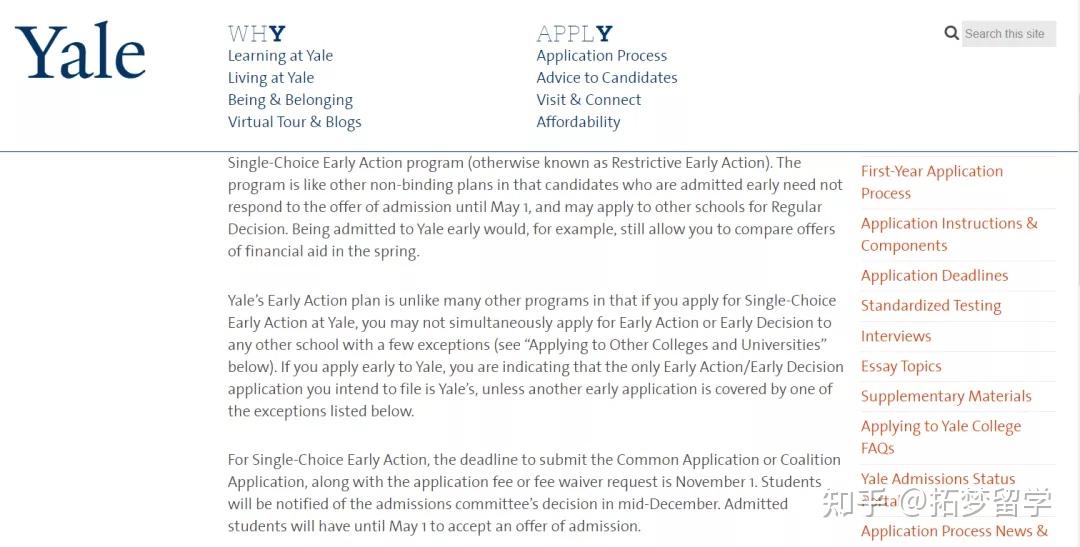Focus the Search this site field
This screenshot has width=1080, height=547.
point(1008,34)
